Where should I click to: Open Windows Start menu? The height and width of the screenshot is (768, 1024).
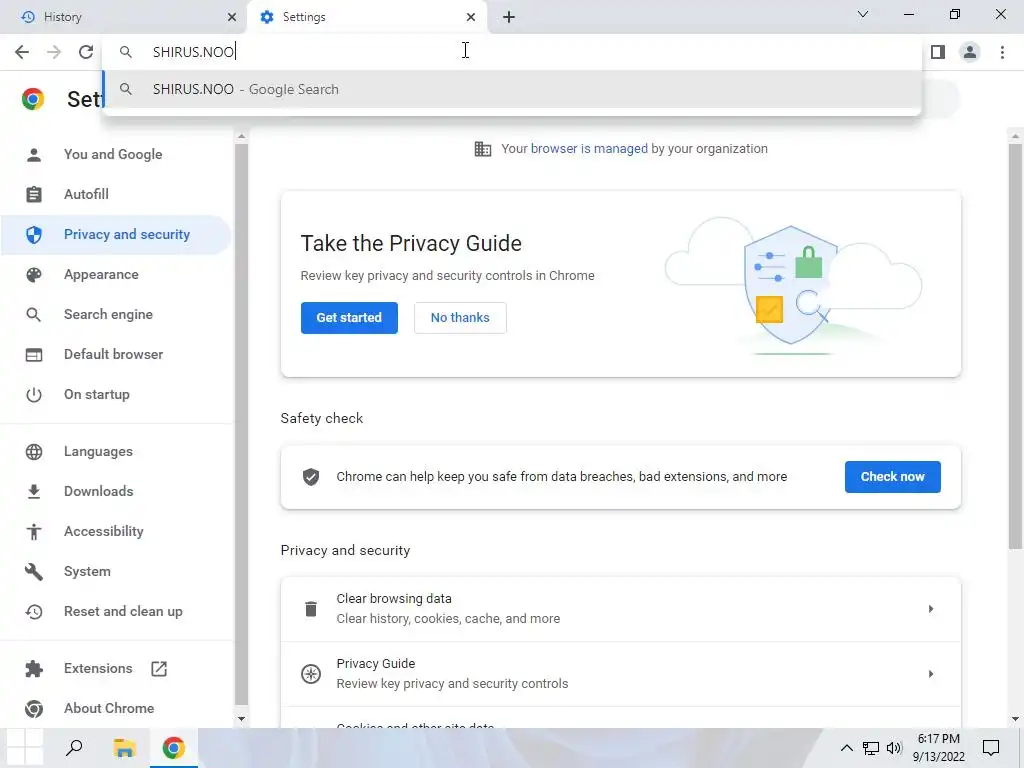coord(24,748)
